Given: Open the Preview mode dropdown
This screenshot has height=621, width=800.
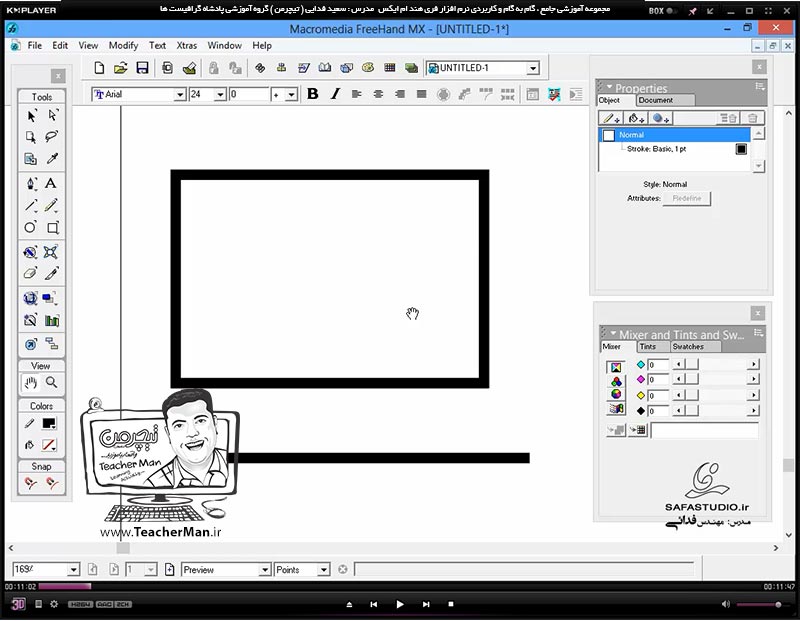Looking at the screenshot, I should [264, 569].
